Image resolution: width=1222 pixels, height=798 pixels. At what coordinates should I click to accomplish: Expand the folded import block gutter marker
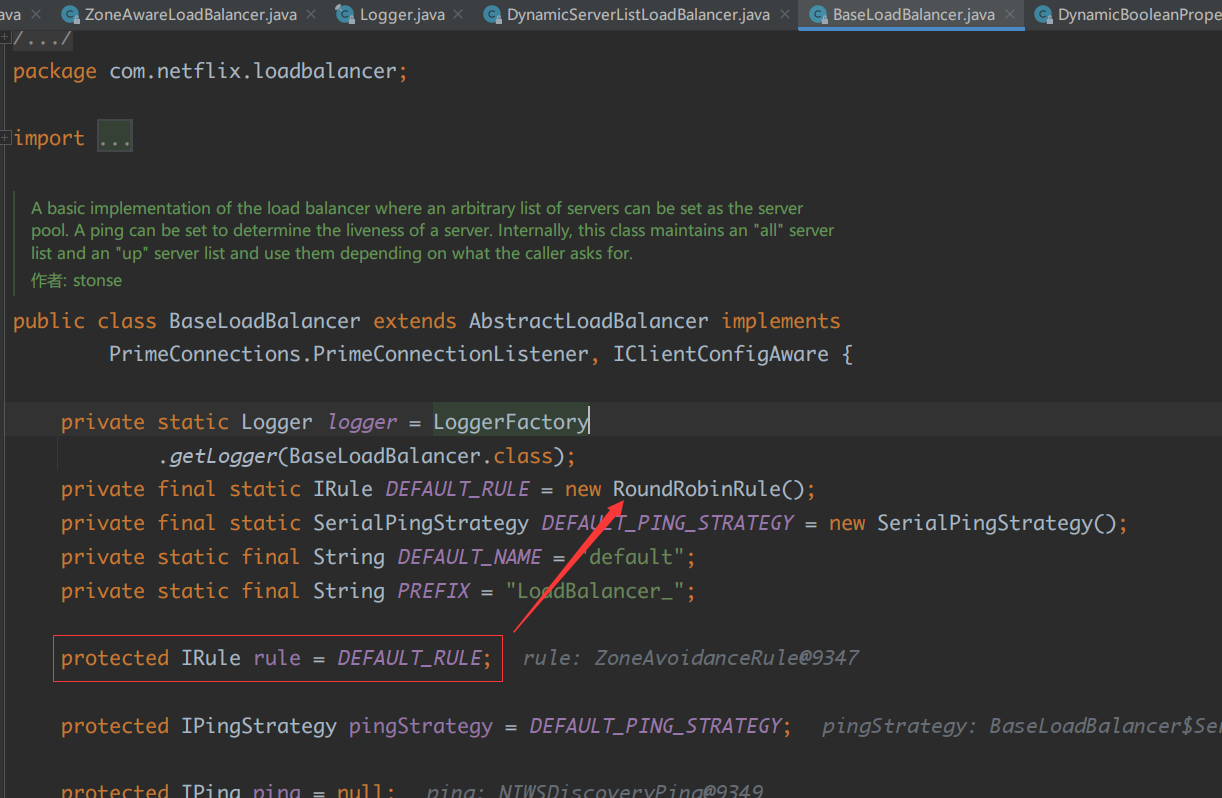tap(6, 138)
